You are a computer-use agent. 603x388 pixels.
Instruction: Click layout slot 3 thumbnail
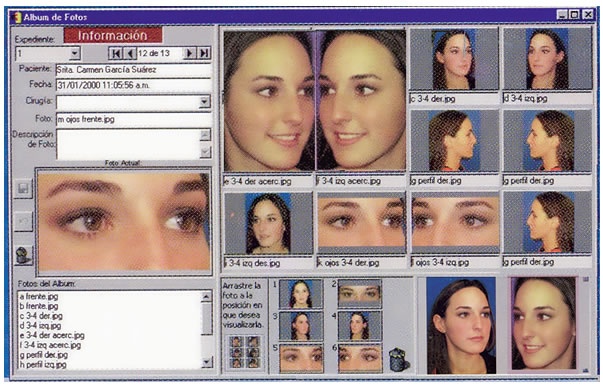[301, 326]
